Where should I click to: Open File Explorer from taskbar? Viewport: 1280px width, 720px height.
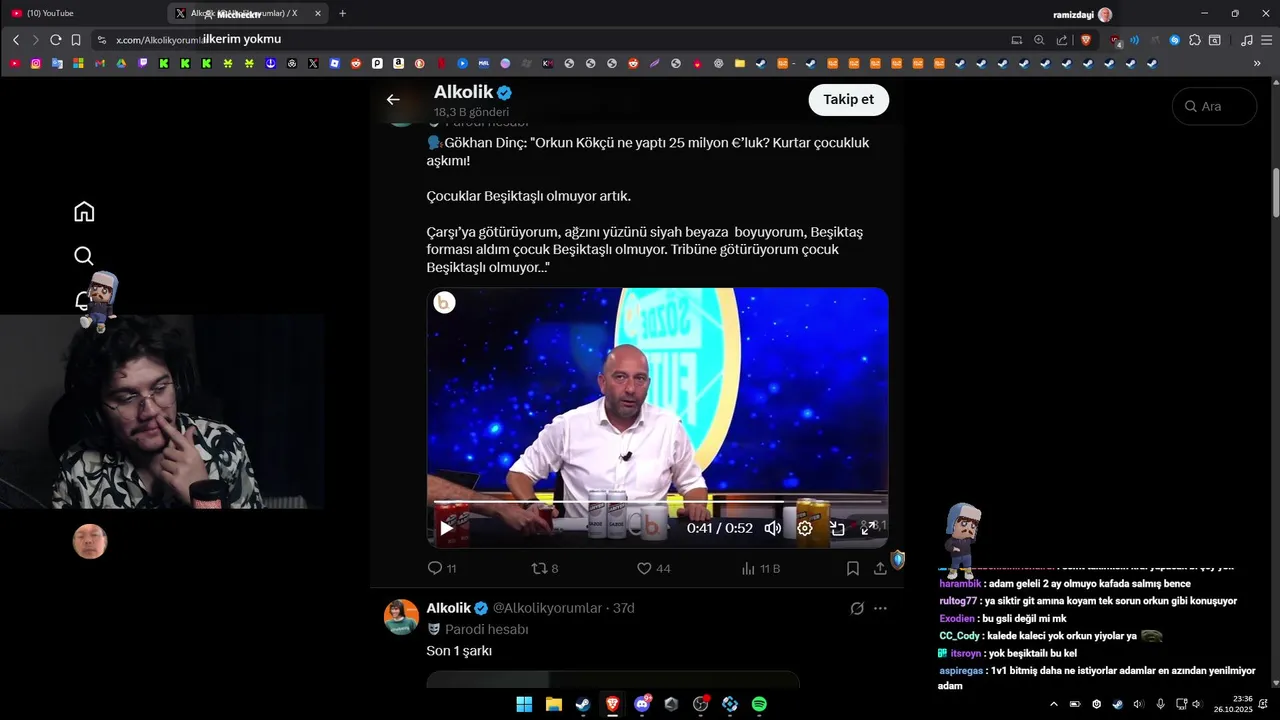coord(553,704)
